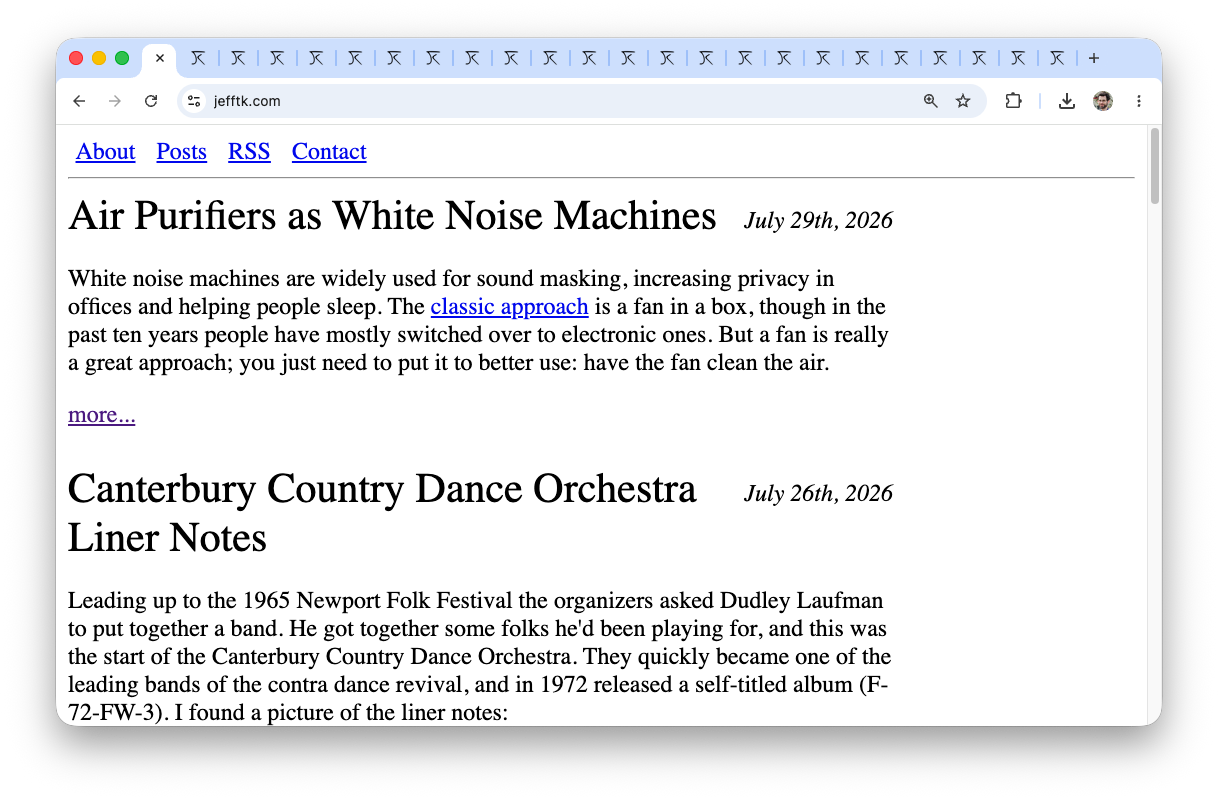Click the paragraph starting "Leading up to the 1965 Newport"

click(x=479, y=657)
